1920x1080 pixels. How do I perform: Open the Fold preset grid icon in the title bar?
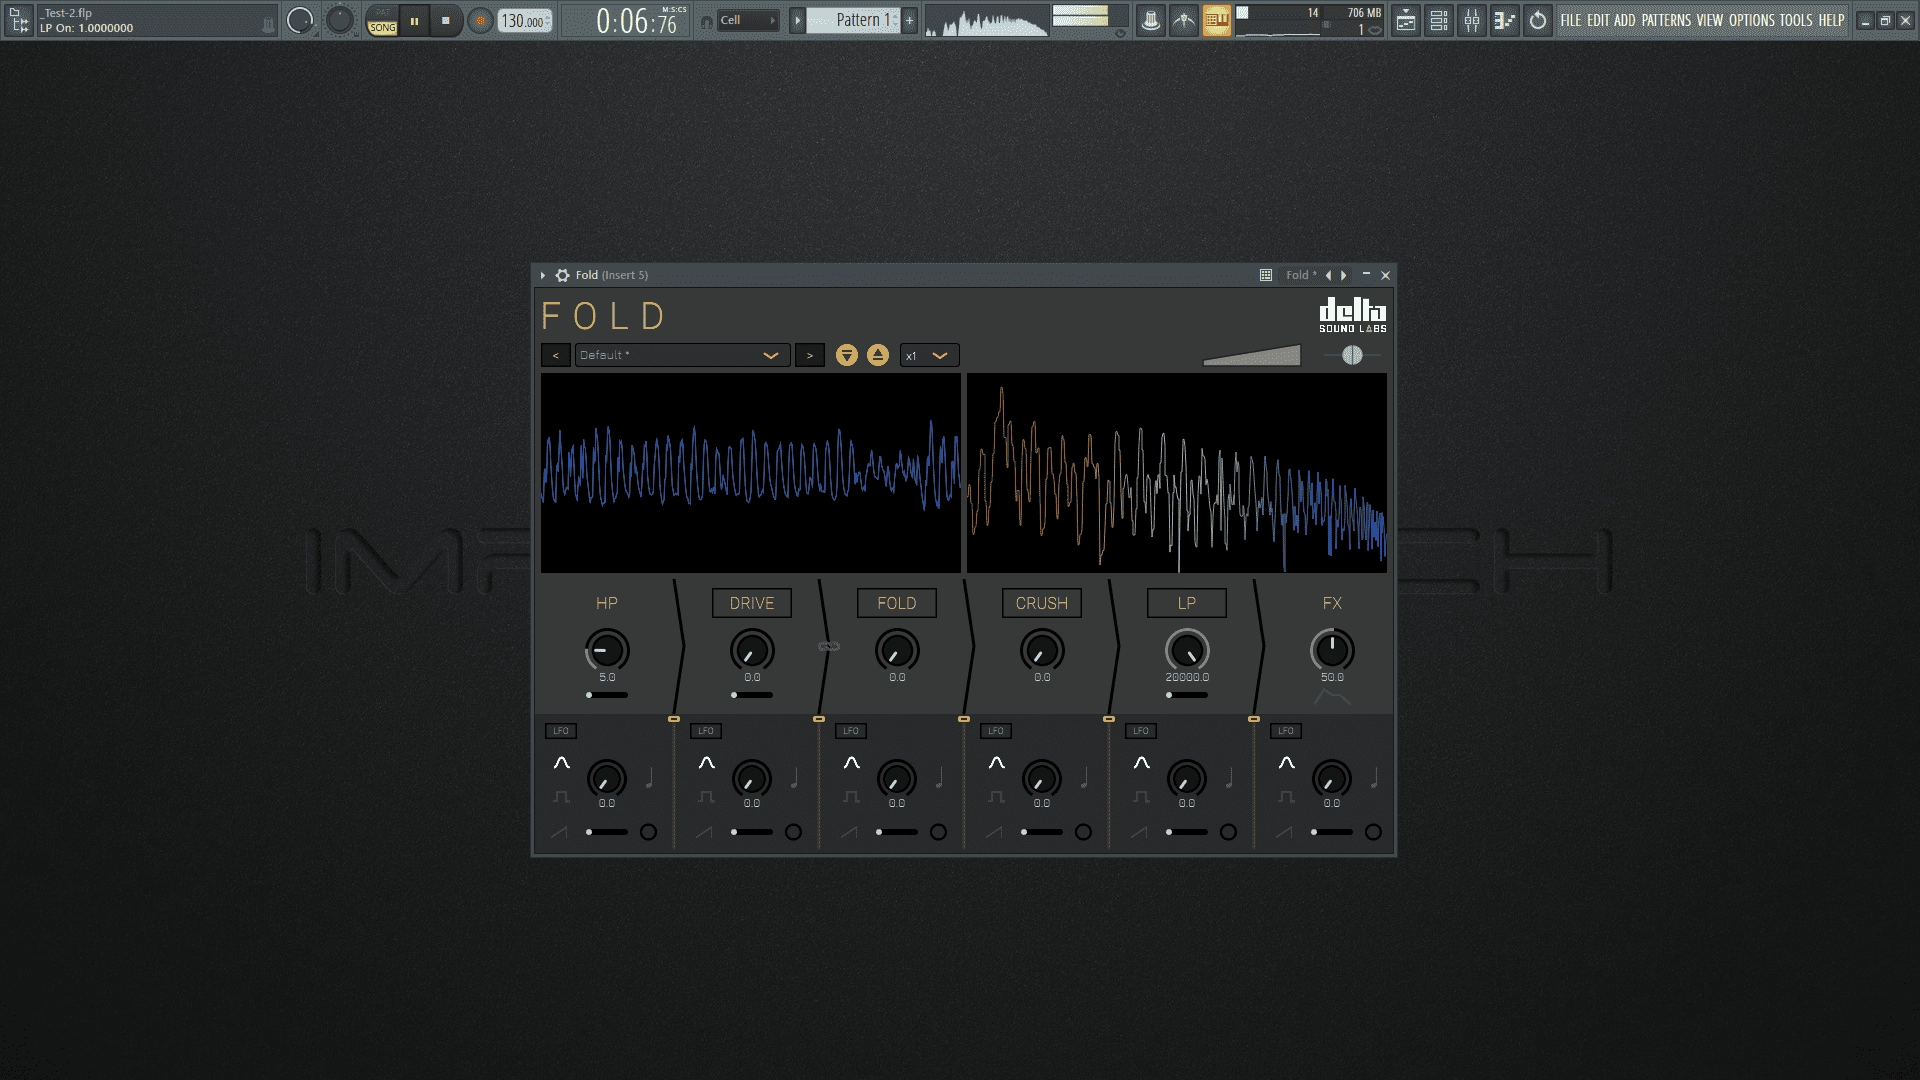coord(1266,275)
